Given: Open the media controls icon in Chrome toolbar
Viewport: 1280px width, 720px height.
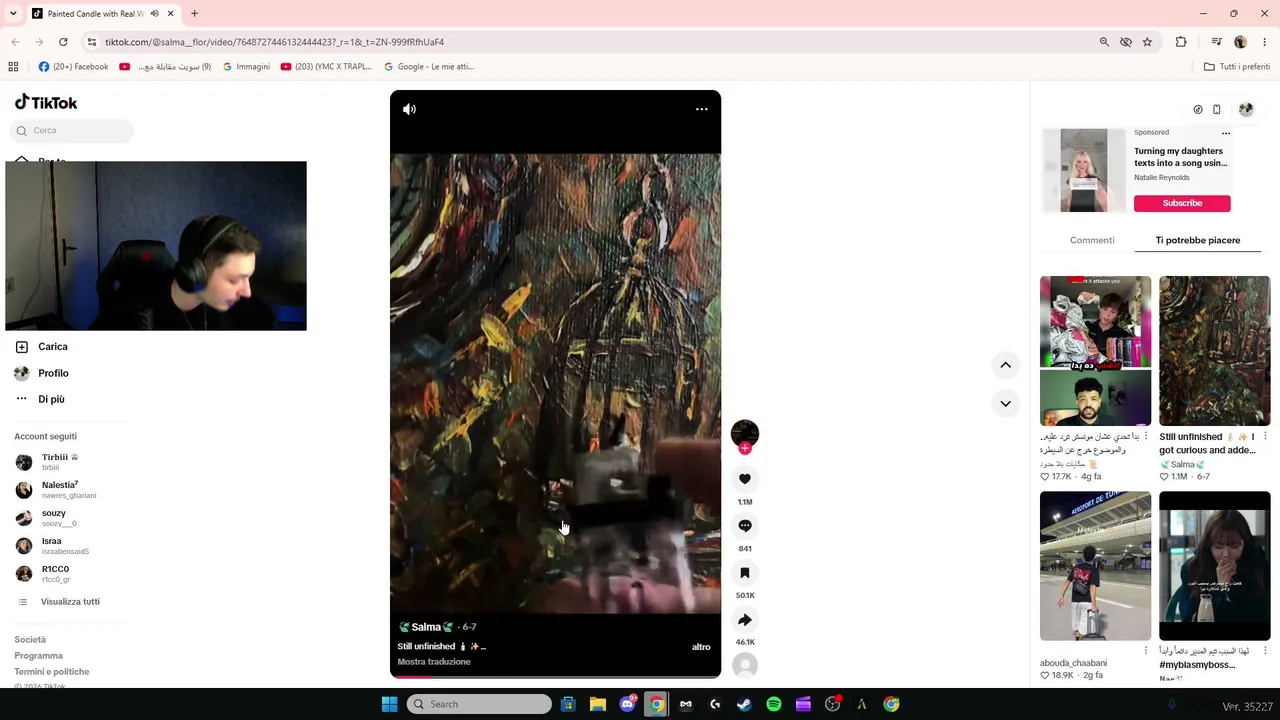Looking at the screenshot, I should [1216, 42].
